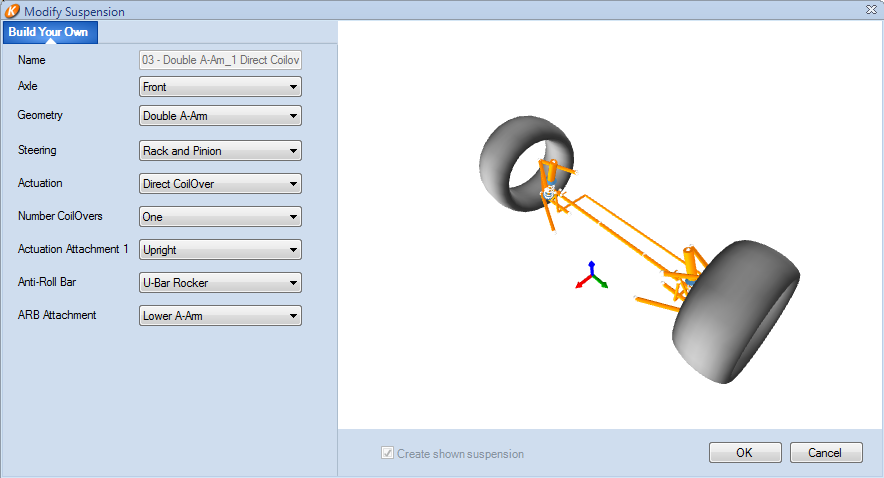This screenshot has height=478, width=884.
Task: Close the Modify Suspension dialog
Action: point(871,10)
